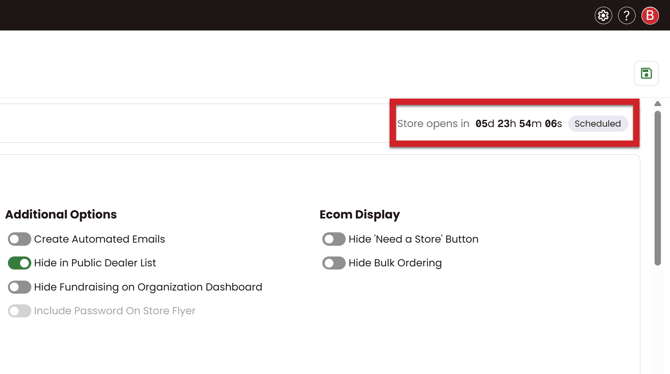Viewport: 670px width, 374px height.
Task: Click the 'Store opens in' label
Action: click(433, 124)
